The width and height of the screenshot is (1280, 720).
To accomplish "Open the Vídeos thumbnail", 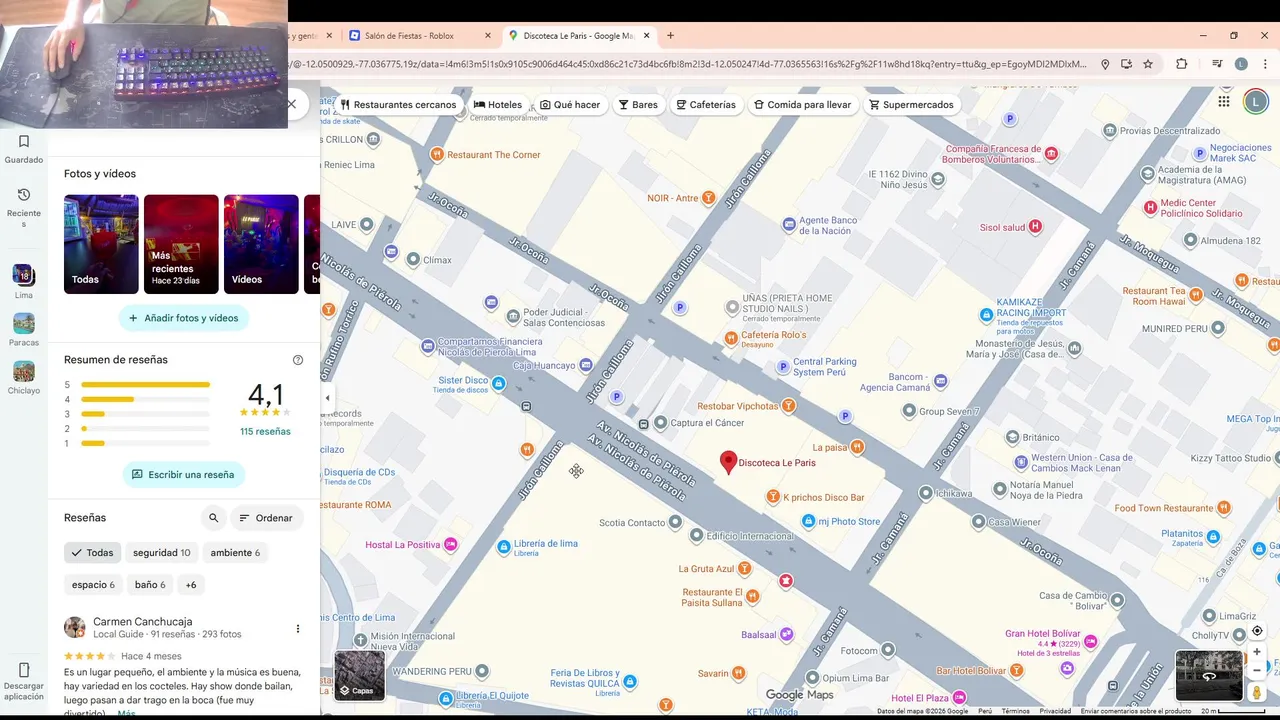I will click(261, 244).
